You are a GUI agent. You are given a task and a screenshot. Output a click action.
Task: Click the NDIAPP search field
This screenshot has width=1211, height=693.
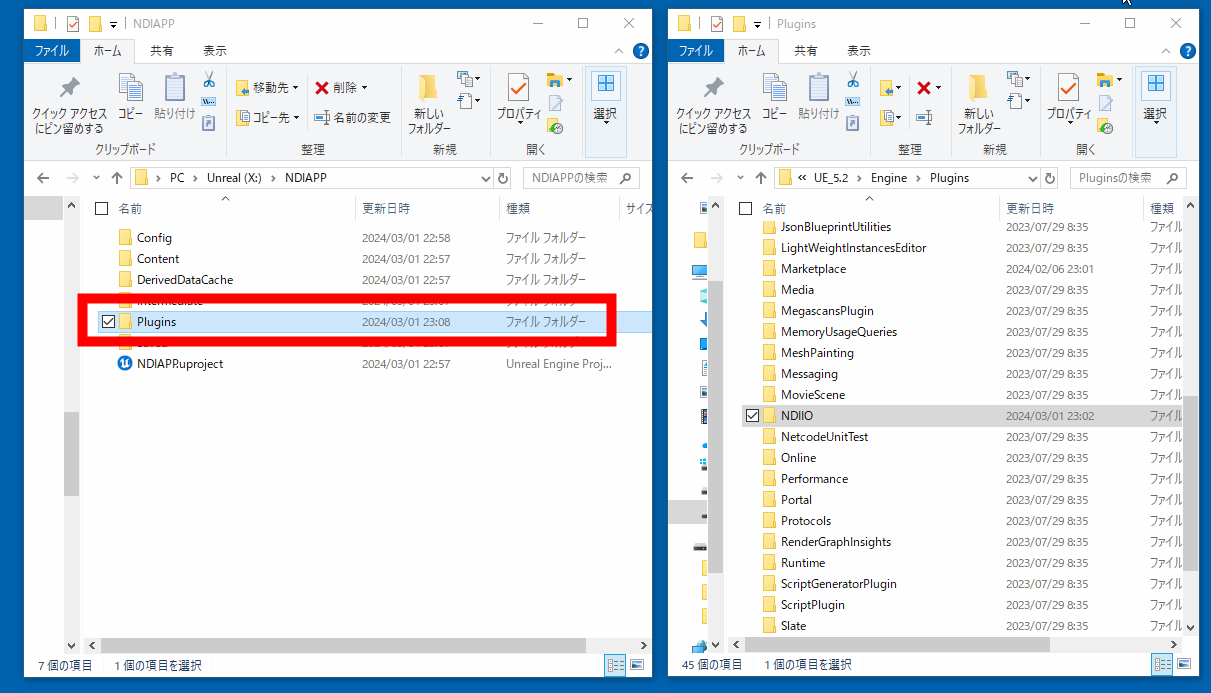pyautogui.click(x=571, y=178)
